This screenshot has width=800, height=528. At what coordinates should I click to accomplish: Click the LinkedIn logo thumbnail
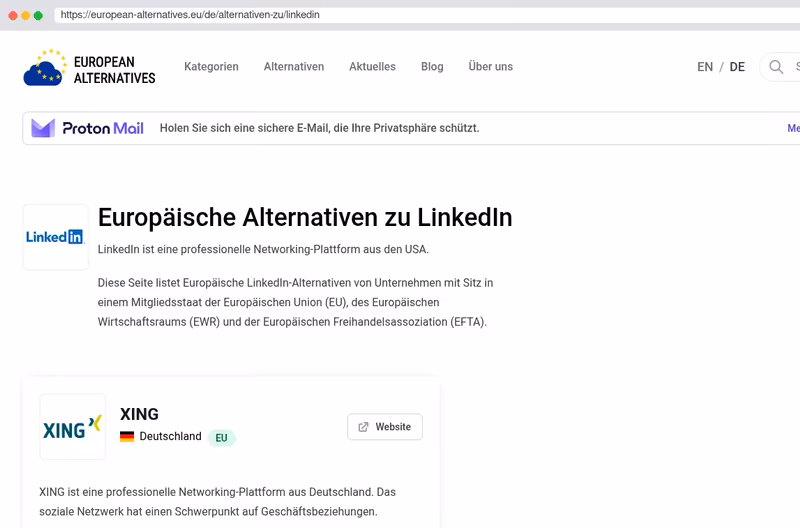[x=56, y=237]
